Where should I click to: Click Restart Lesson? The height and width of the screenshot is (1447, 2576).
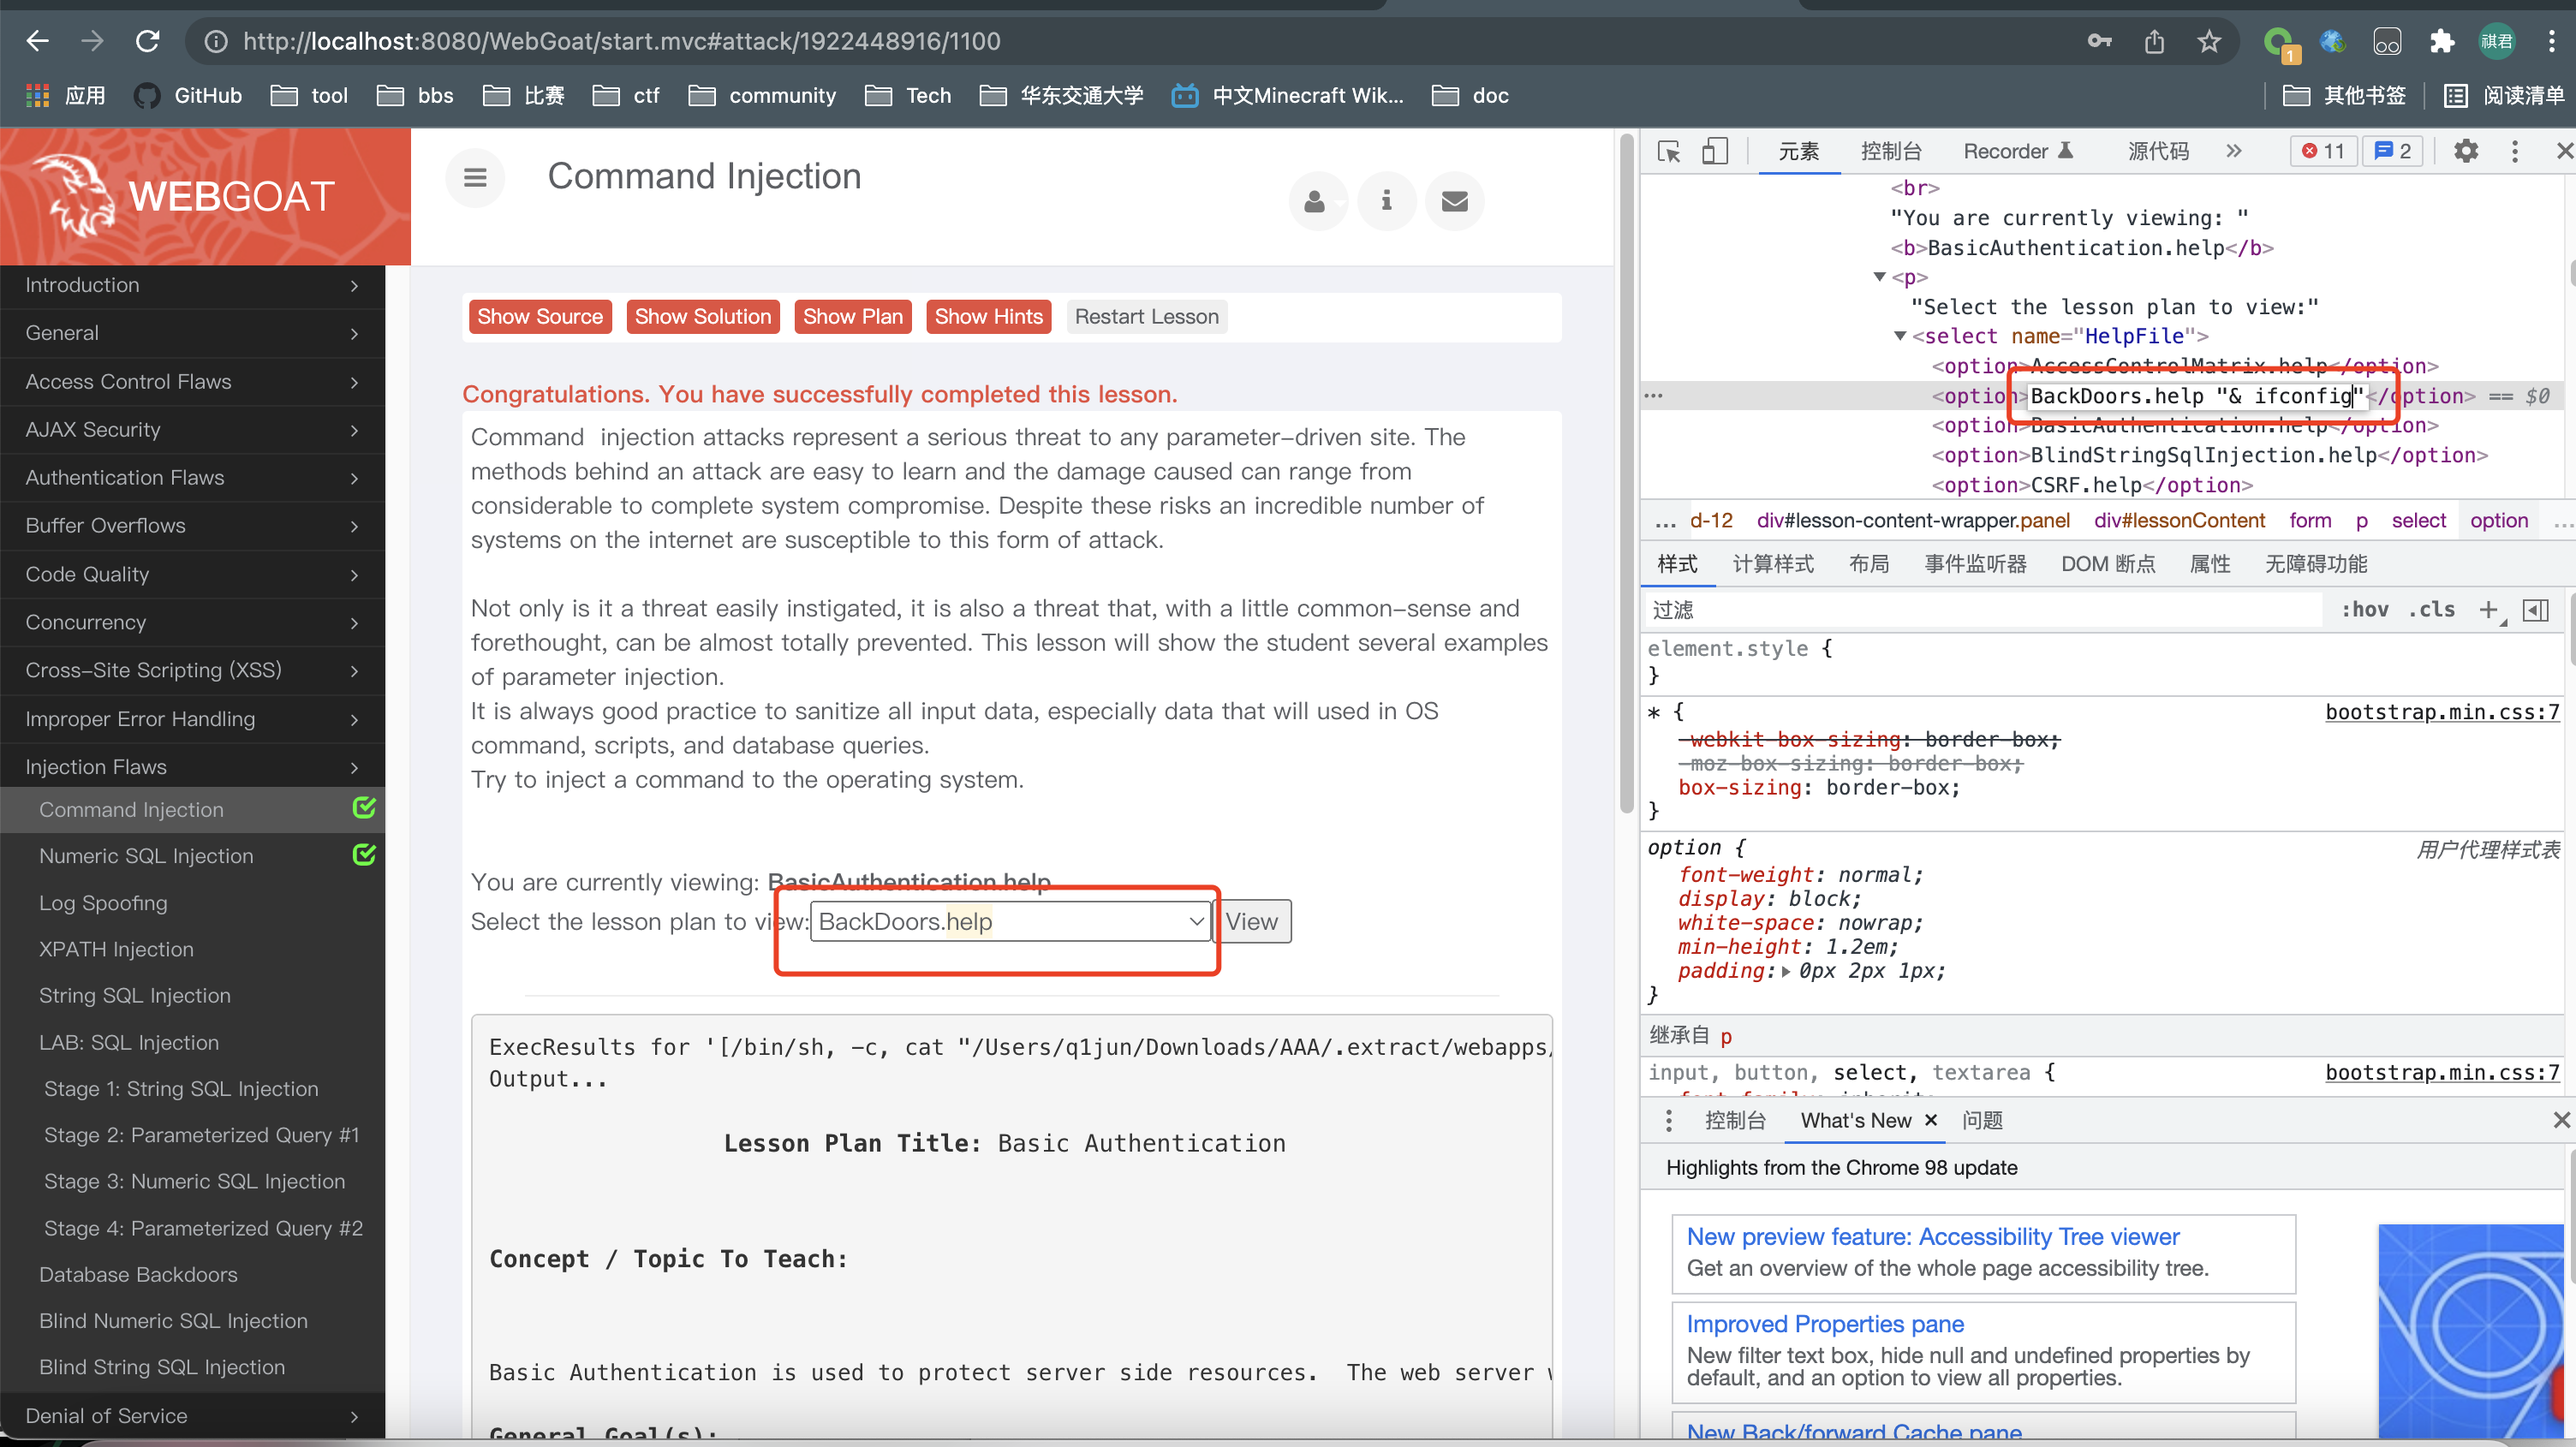[1147, 316]
